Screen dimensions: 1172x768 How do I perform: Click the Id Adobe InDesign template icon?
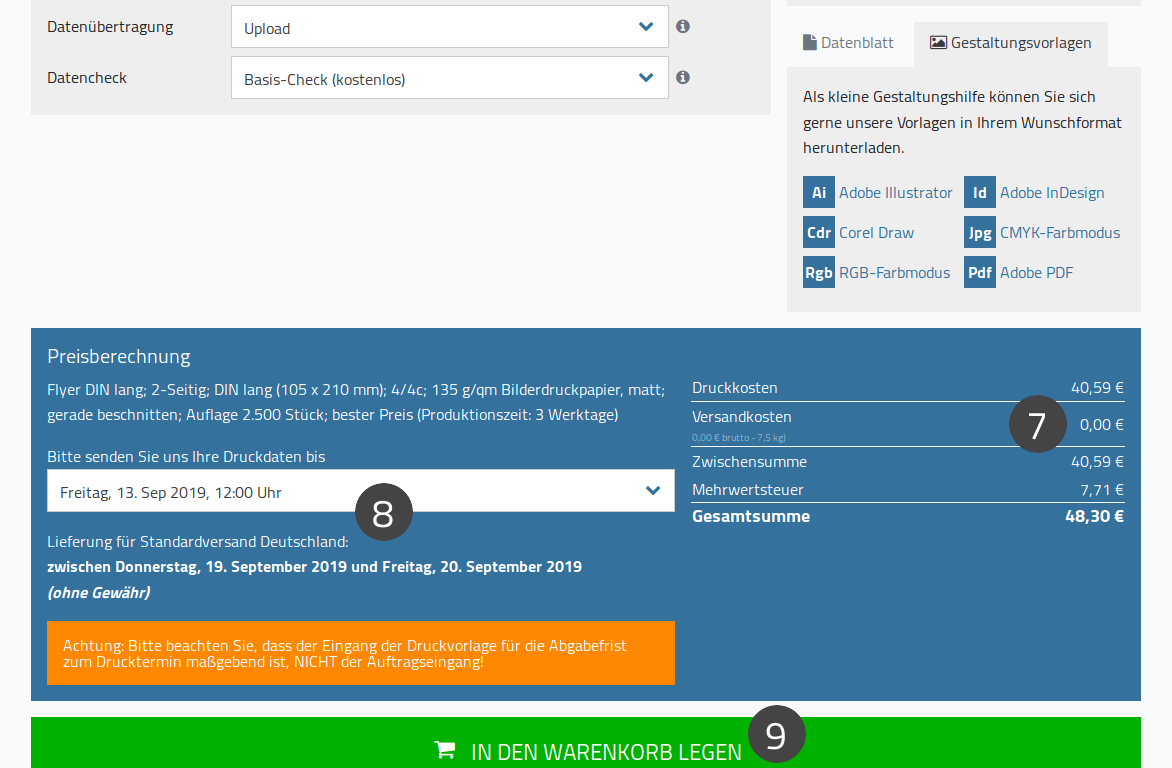(979, 192)
